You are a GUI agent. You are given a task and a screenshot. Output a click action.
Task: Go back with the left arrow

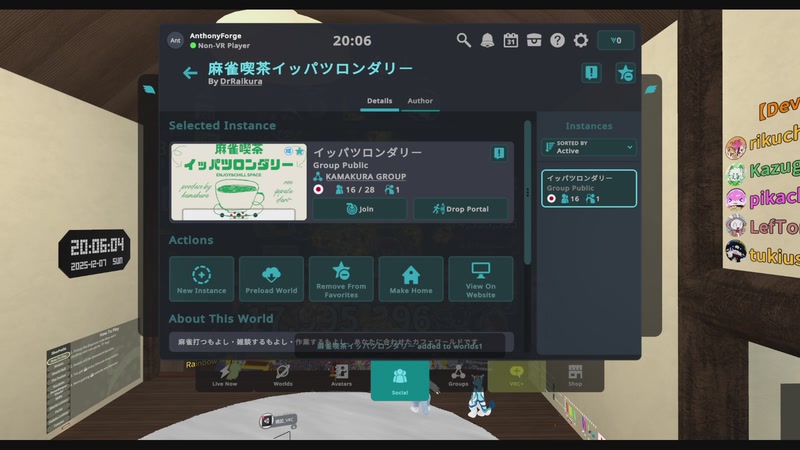point(190,73)
